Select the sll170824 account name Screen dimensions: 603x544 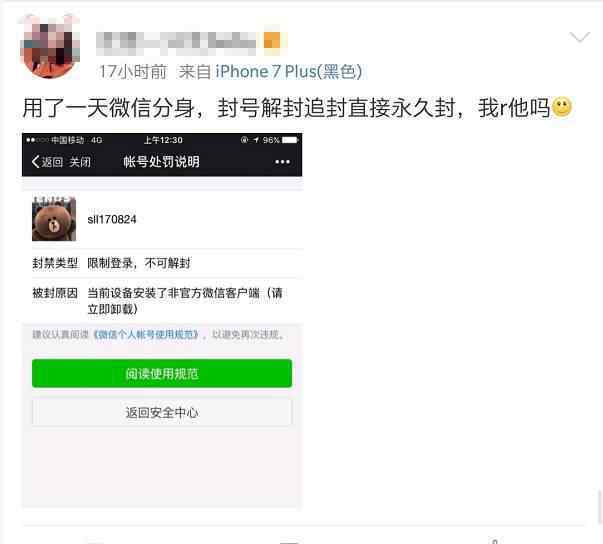click(112, 220)
